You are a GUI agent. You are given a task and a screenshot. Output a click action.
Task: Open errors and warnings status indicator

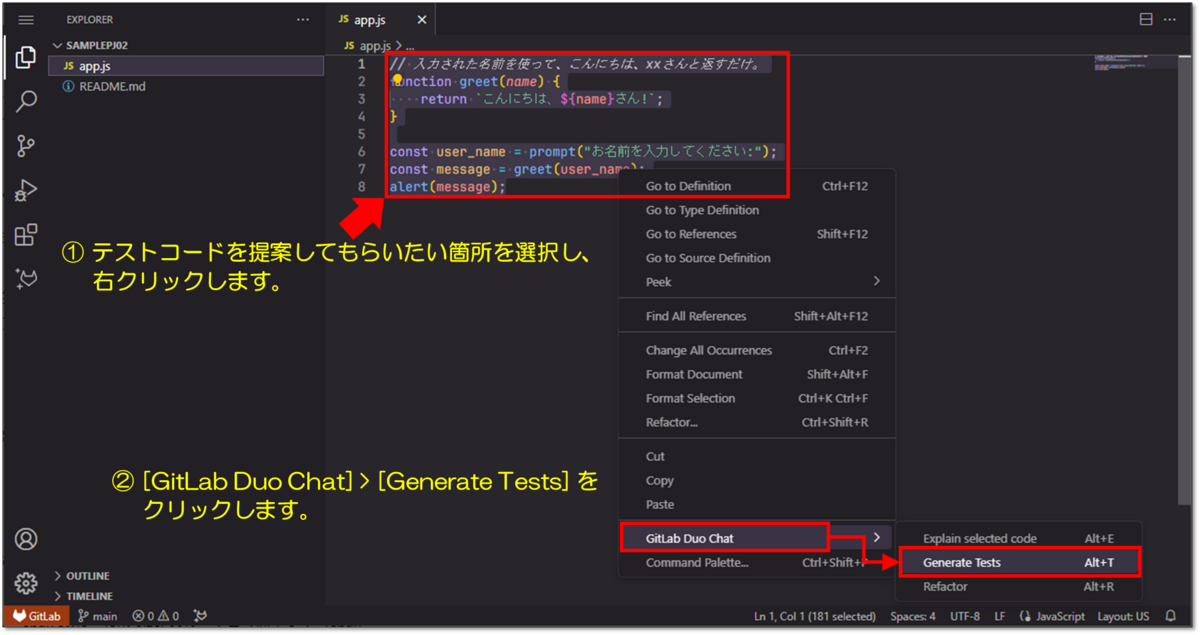[x=156, y=616]
